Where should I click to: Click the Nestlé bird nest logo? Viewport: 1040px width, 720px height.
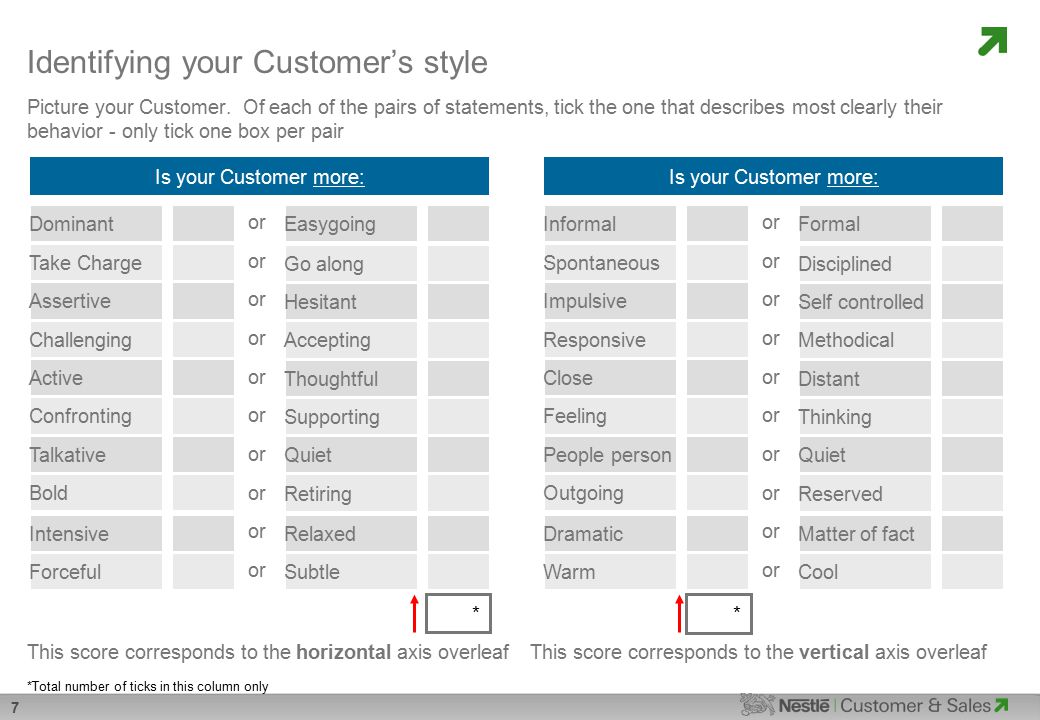[757, 705]
